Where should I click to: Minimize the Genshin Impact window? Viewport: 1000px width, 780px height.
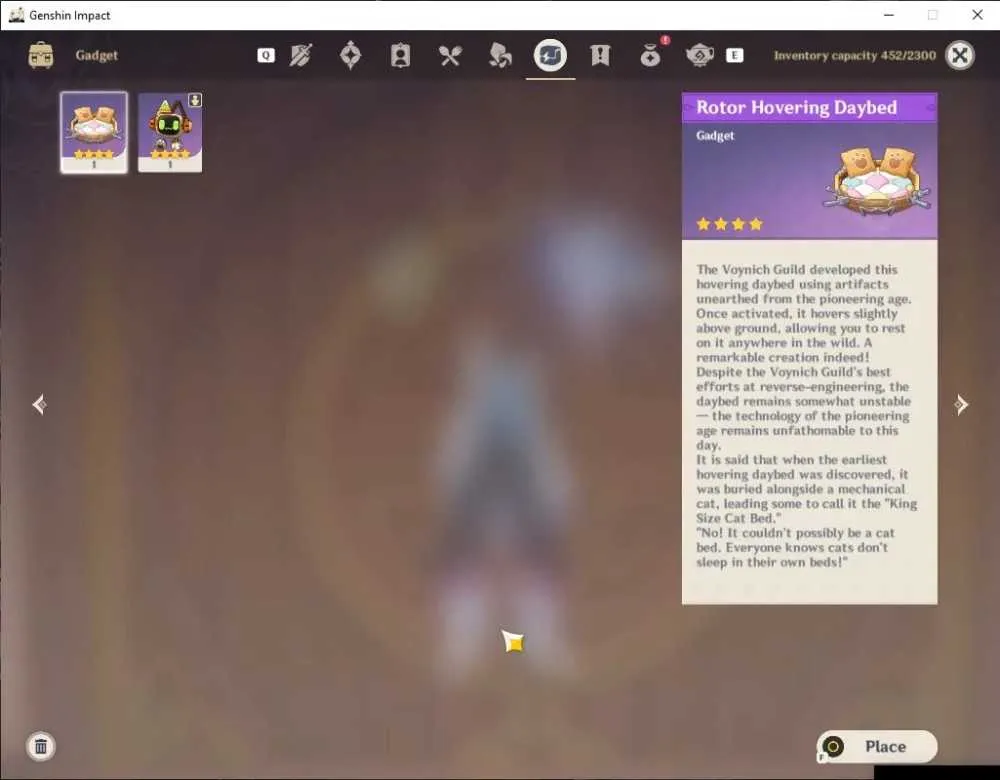pos(889,15)
